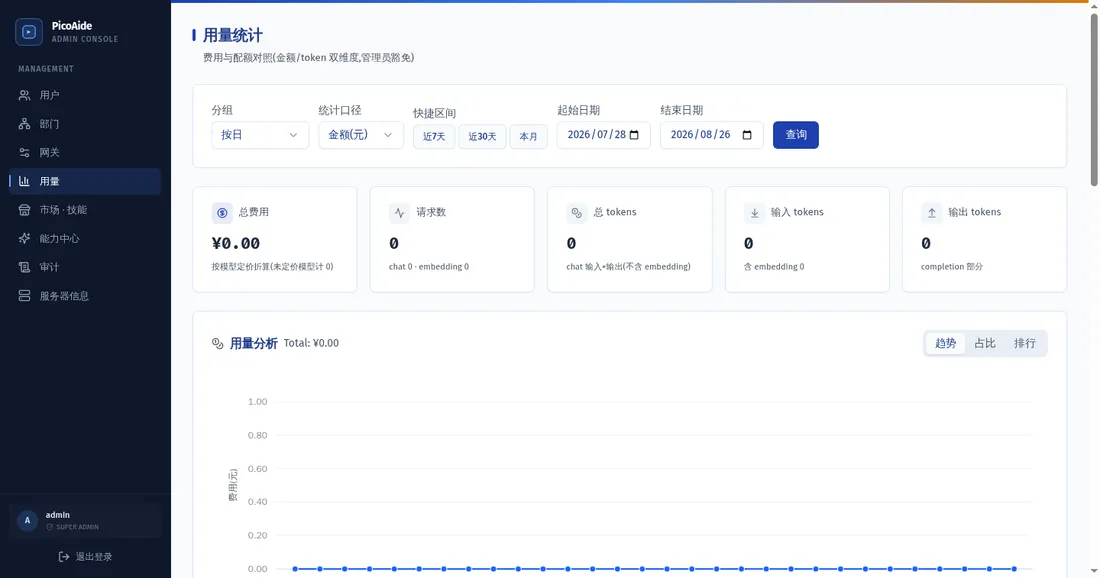Open the 分组 按日 dropdown

click(260, 135)
